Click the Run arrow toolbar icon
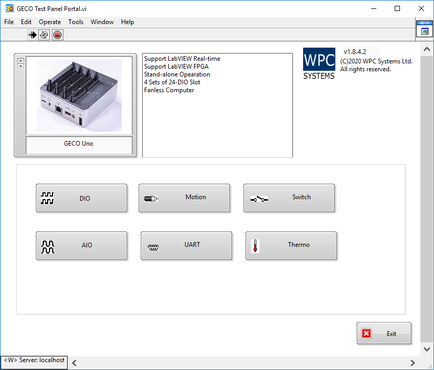 [x=32, y=35]
